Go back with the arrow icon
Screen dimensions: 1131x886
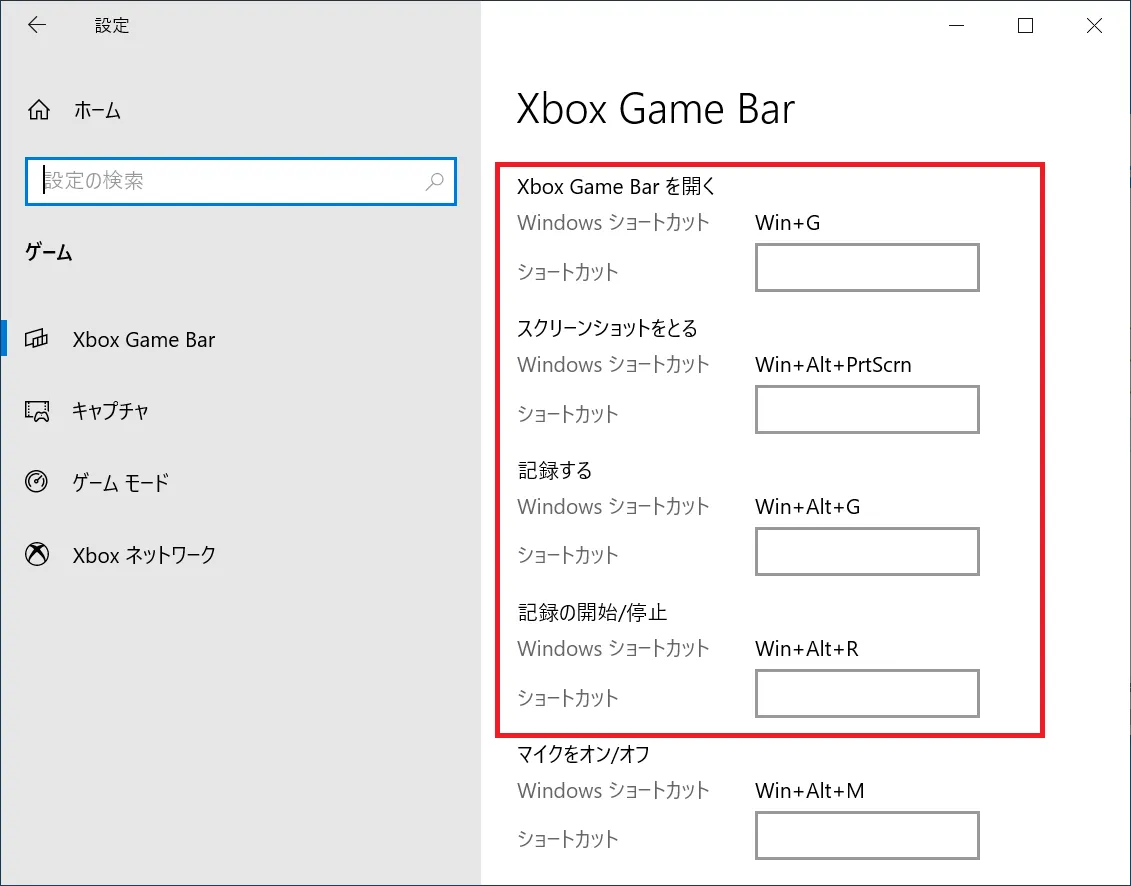(37, 25)
